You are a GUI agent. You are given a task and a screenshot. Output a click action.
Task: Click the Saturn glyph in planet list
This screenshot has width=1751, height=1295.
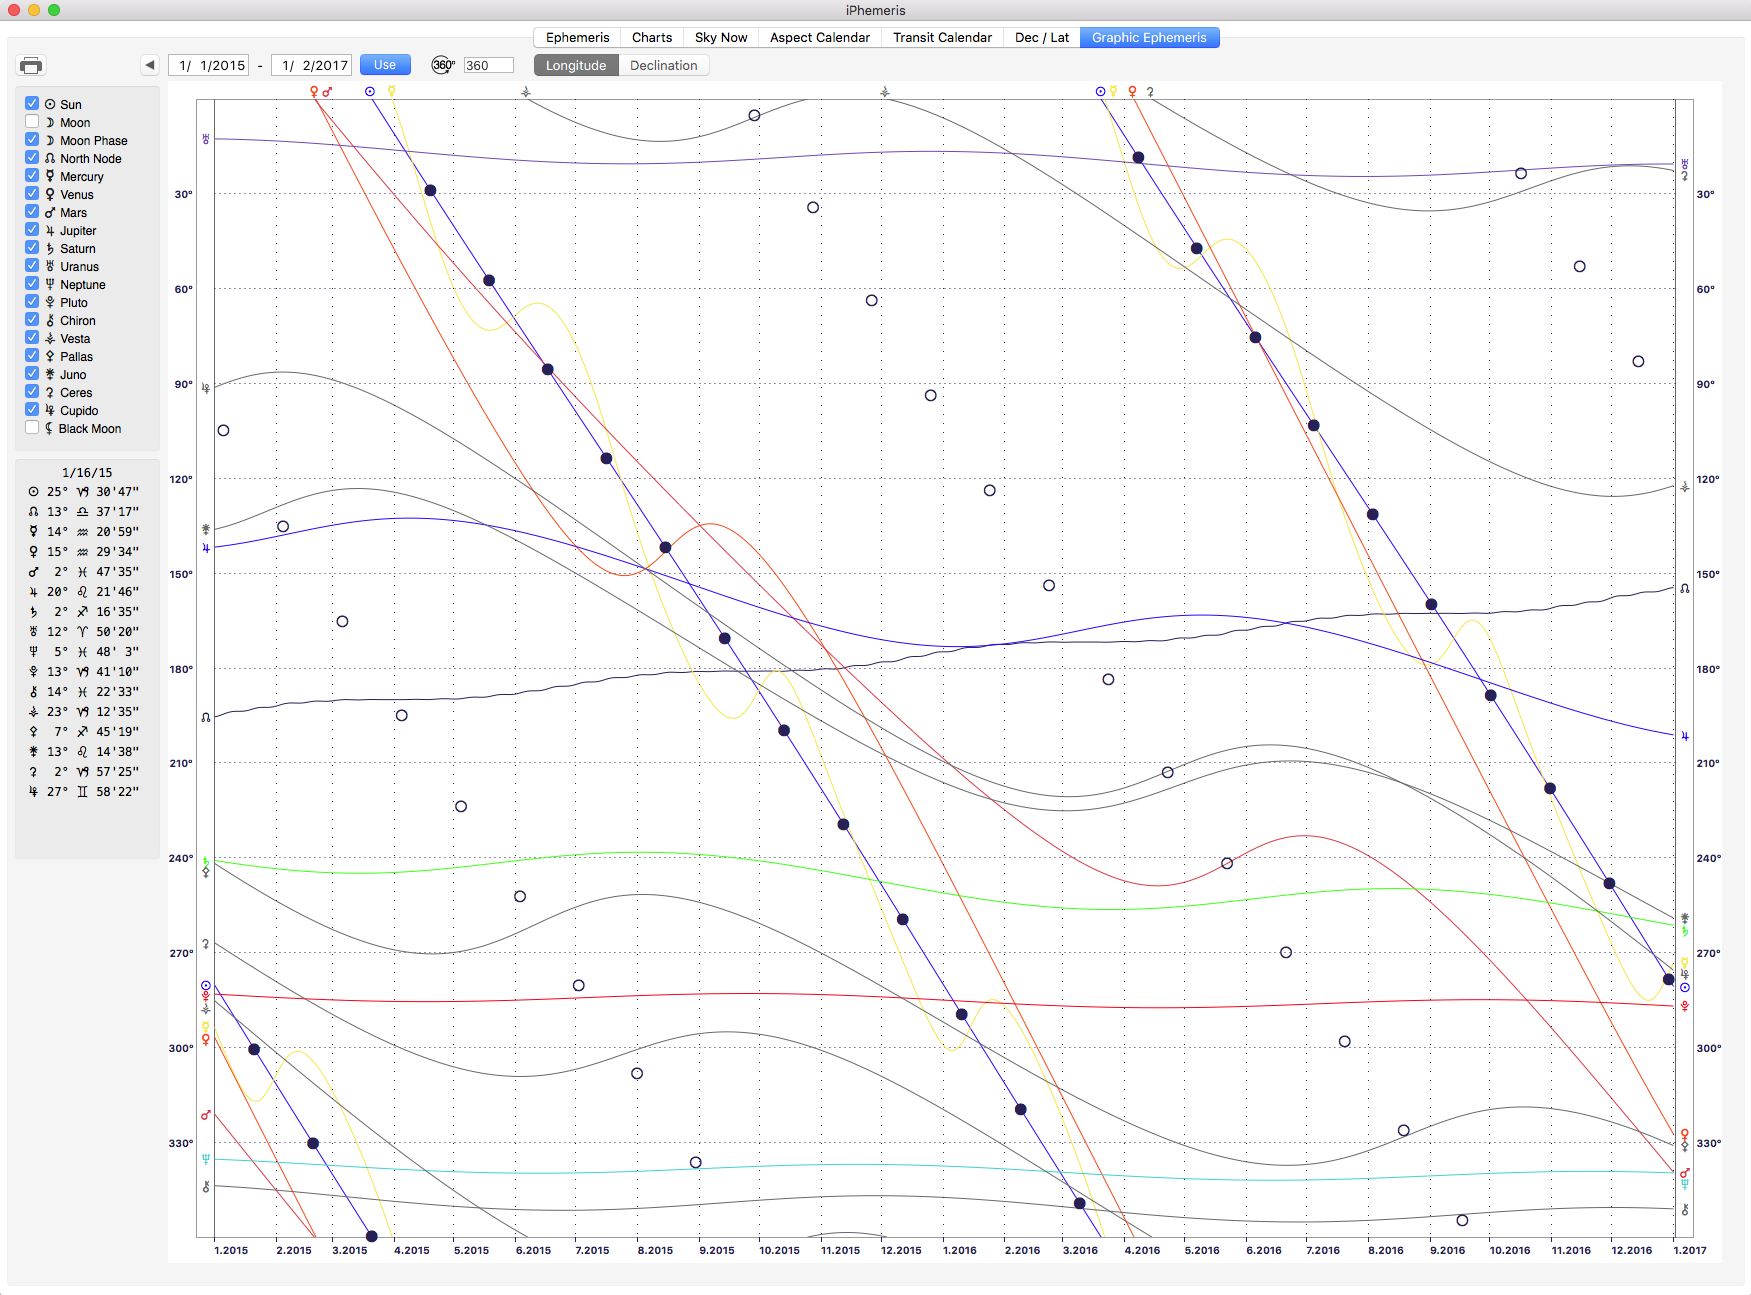pos(50,248)
